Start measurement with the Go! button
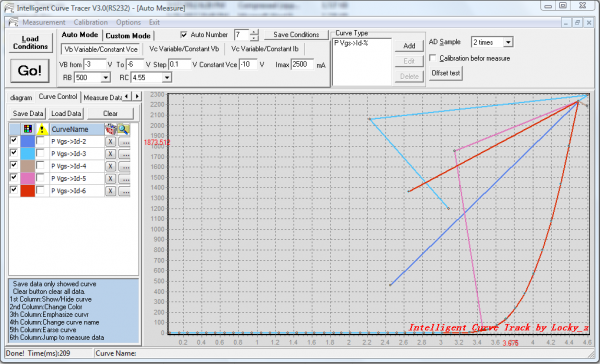Image resolution: width=600 pixels, height=364 pixels. tap(29, 70)
